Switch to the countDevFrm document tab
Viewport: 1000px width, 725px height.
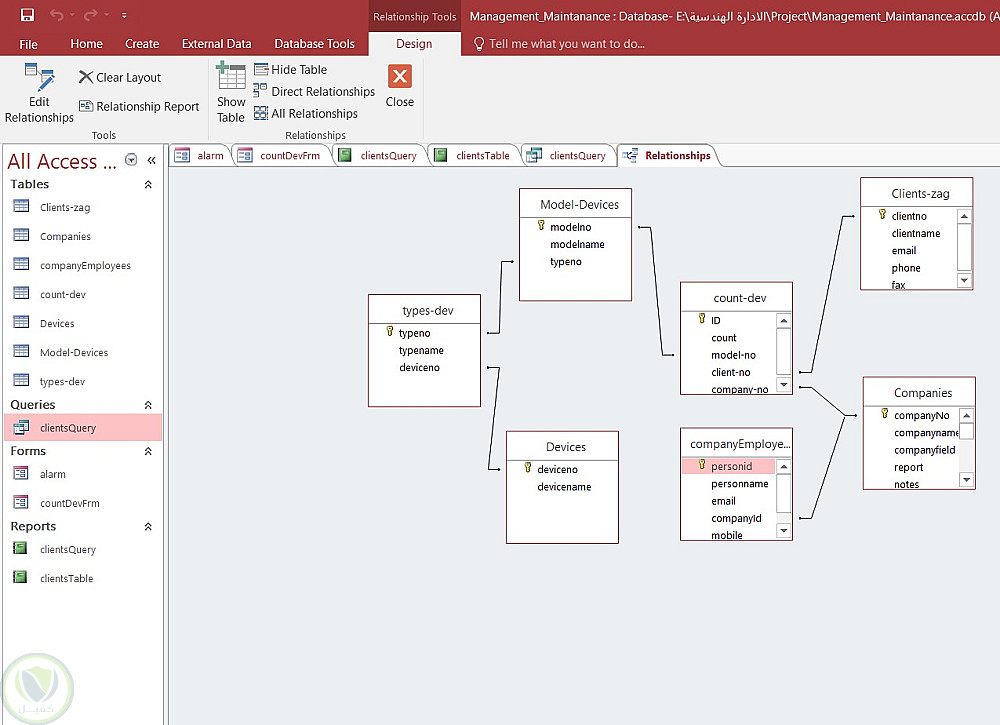coord(281,156)
